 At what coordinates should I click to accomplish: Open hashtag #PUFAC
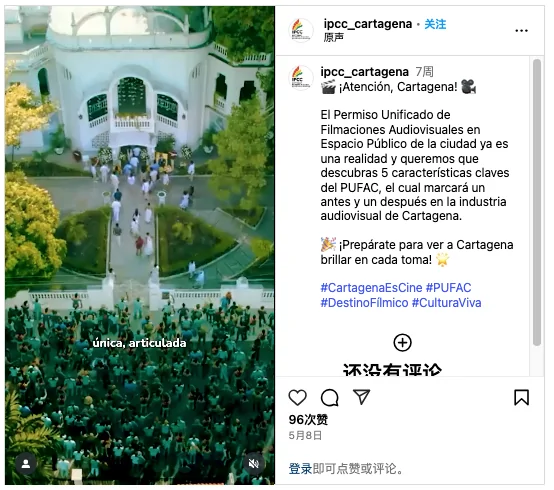pyautogui.click(x=448, y=288)
